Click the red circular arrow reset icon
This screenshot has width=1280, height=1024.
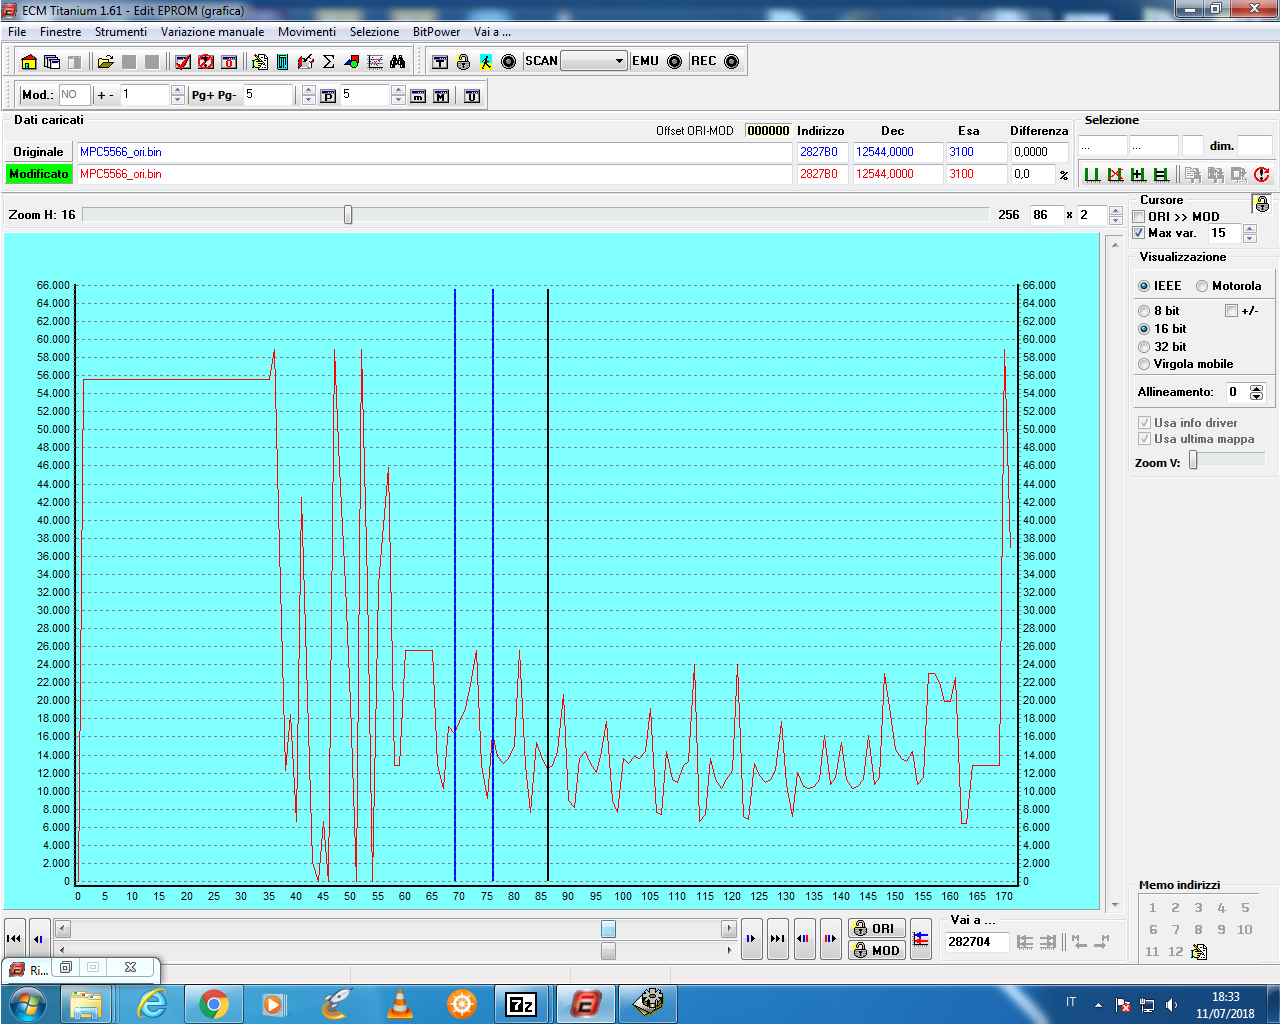1262,174
